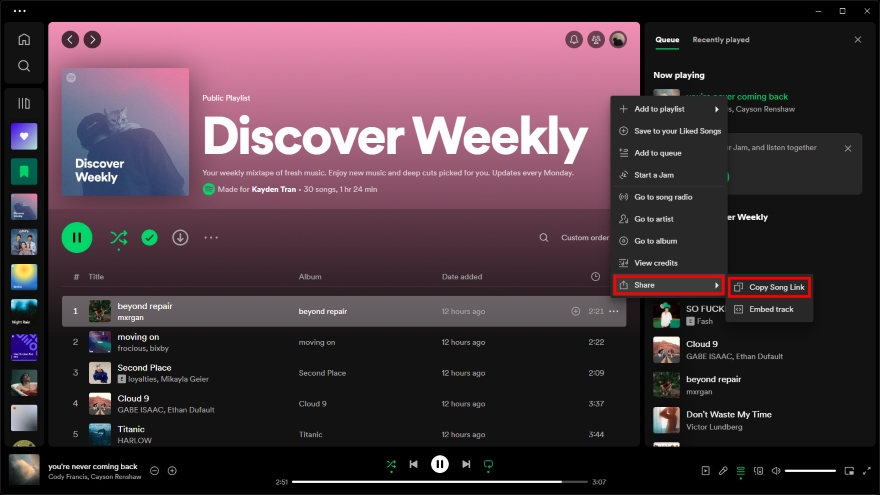Open the moving on album link
The height and width of the screenshot is (495, 880).
[x=317, y=342]
